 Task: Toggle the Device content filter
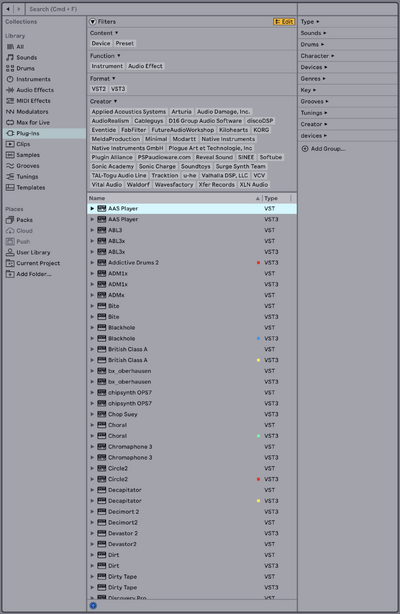pyautogui.click(x=101, y=43)
